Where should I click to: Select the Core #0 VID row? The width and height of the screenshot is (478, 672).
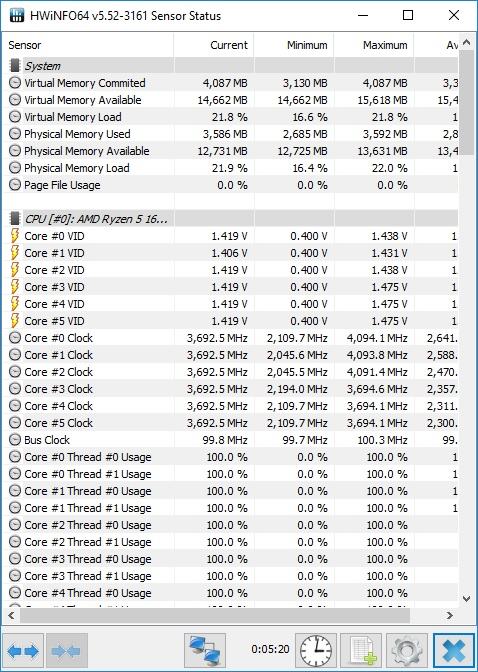(x=233, y=236)
